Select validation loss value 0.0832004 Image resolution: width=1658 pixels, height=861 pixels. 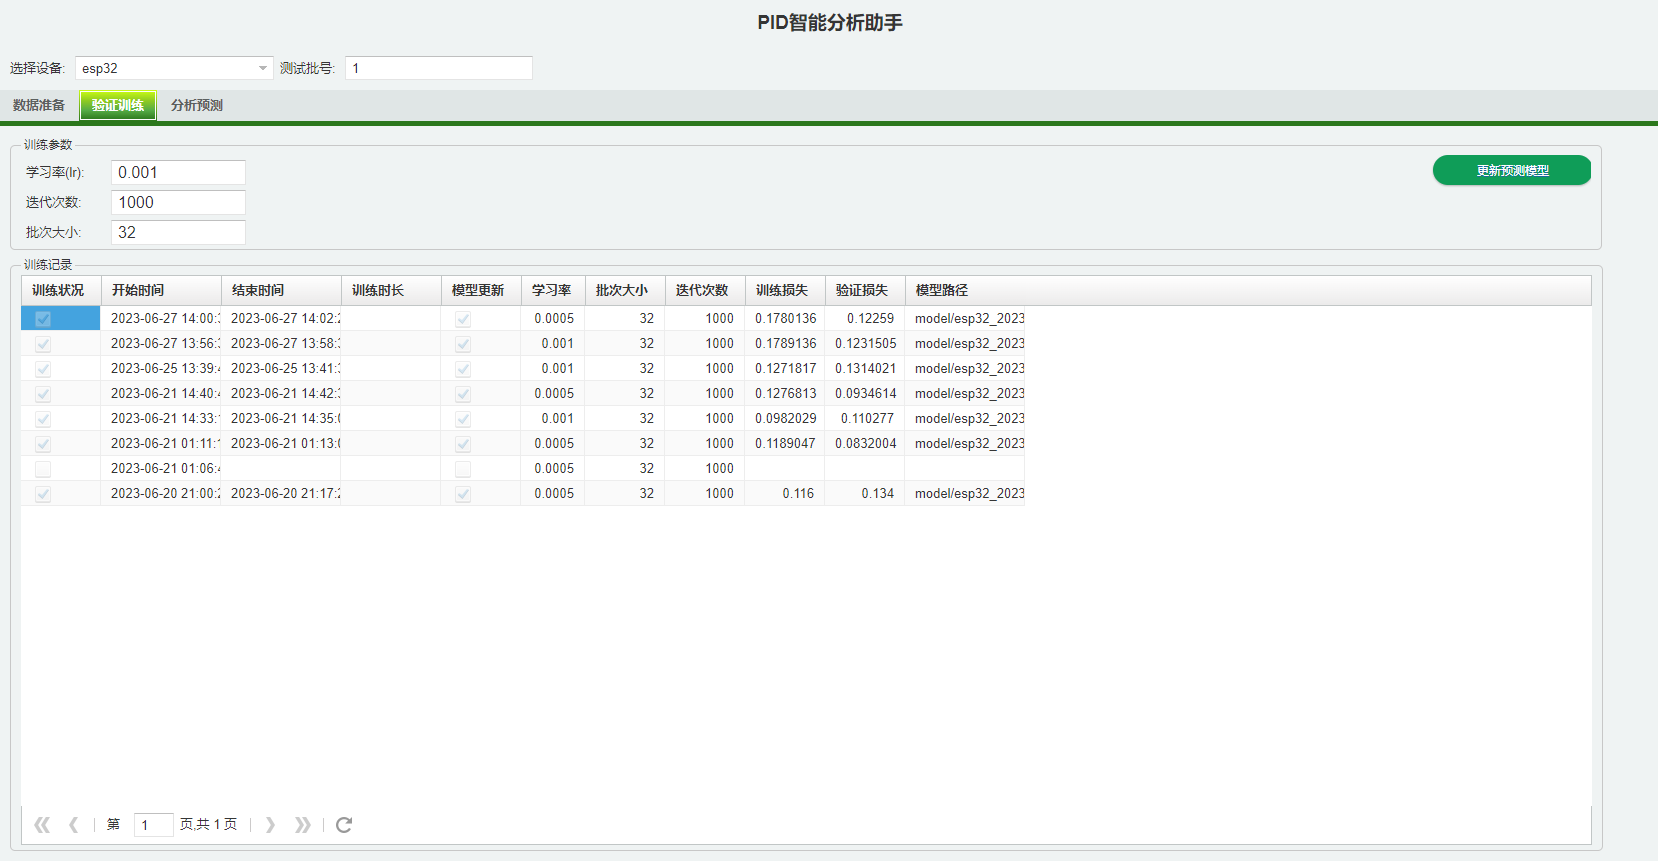point(865,443)
